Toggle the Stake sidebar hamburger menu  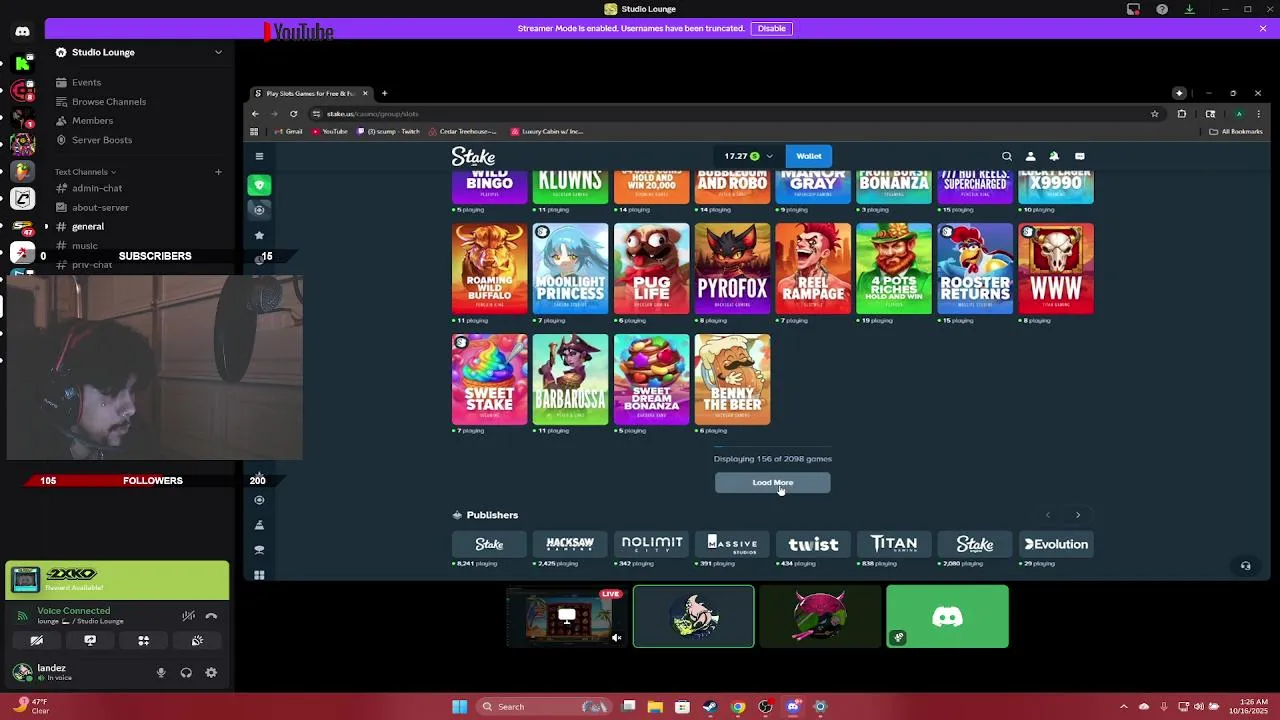pyautogui.click(x=259, y=156)
